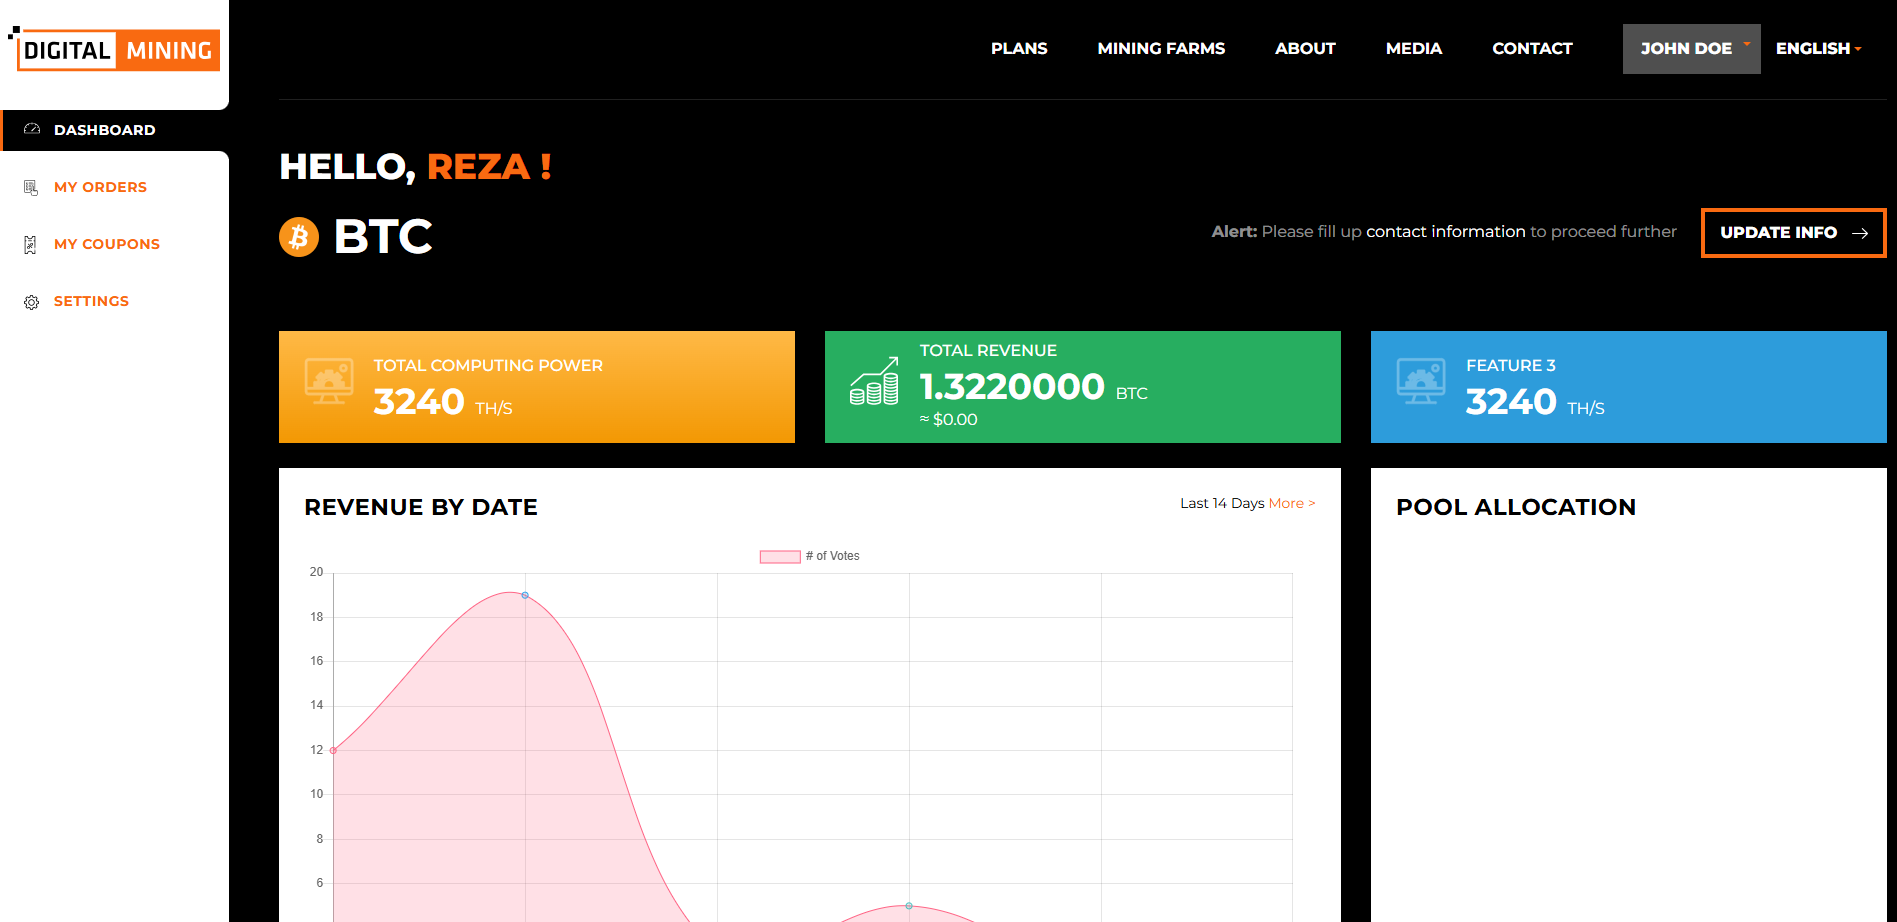Navigate to Mining Farms
This screenshot has width=1897, height=922.
(1161, 48)
